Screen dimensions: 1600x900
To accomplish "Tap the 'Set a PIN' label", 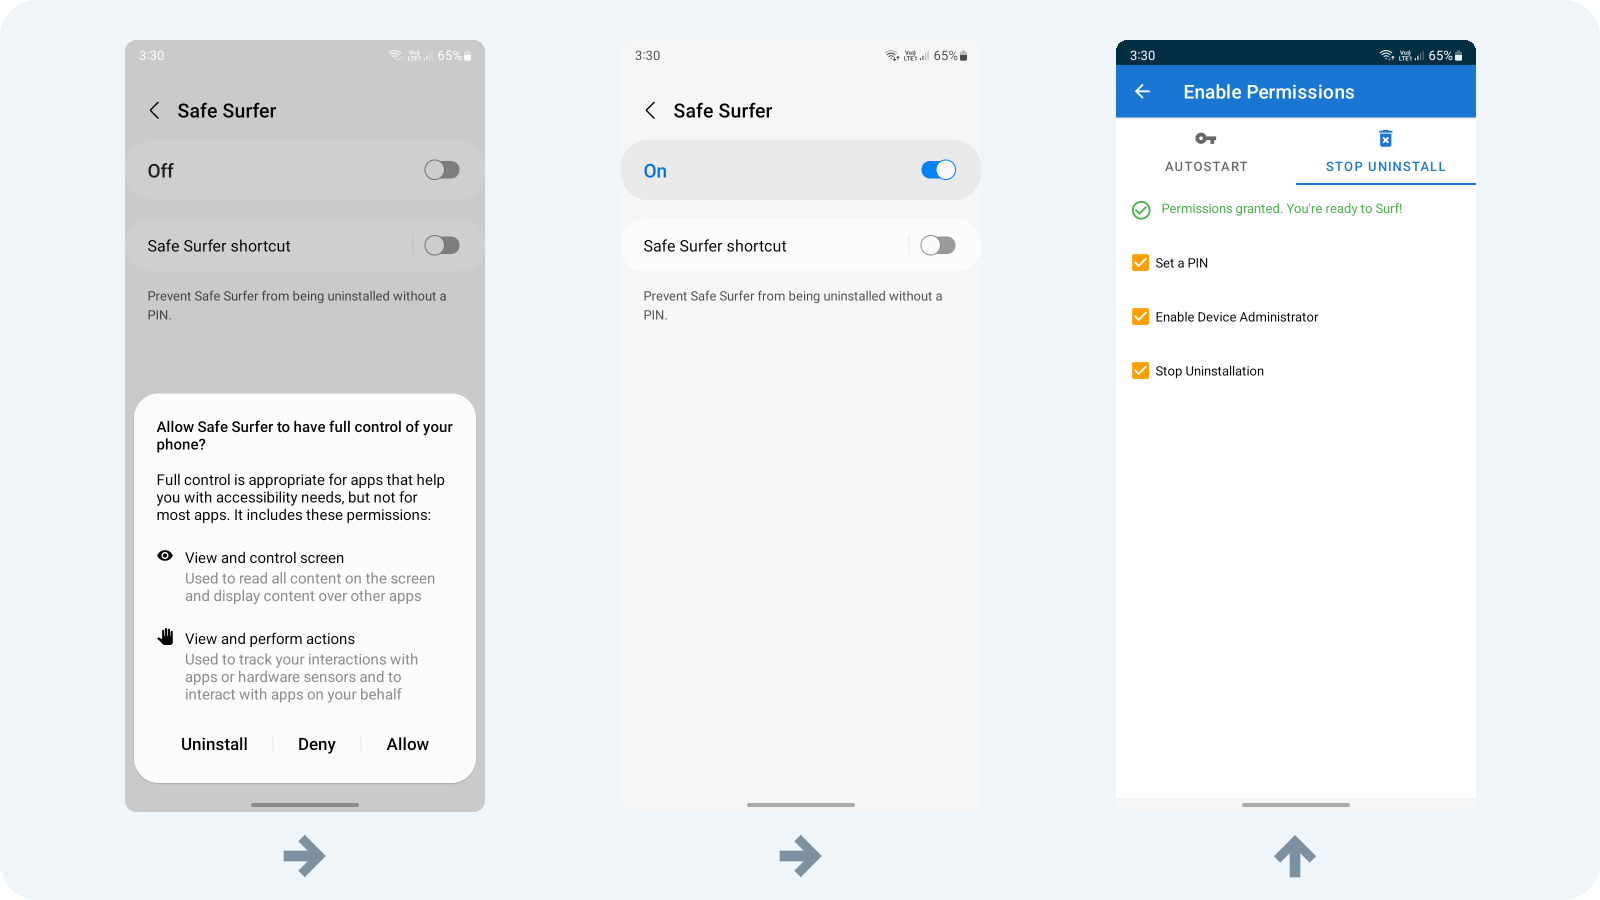I will pyautogui.click(x=1181, y=263).
